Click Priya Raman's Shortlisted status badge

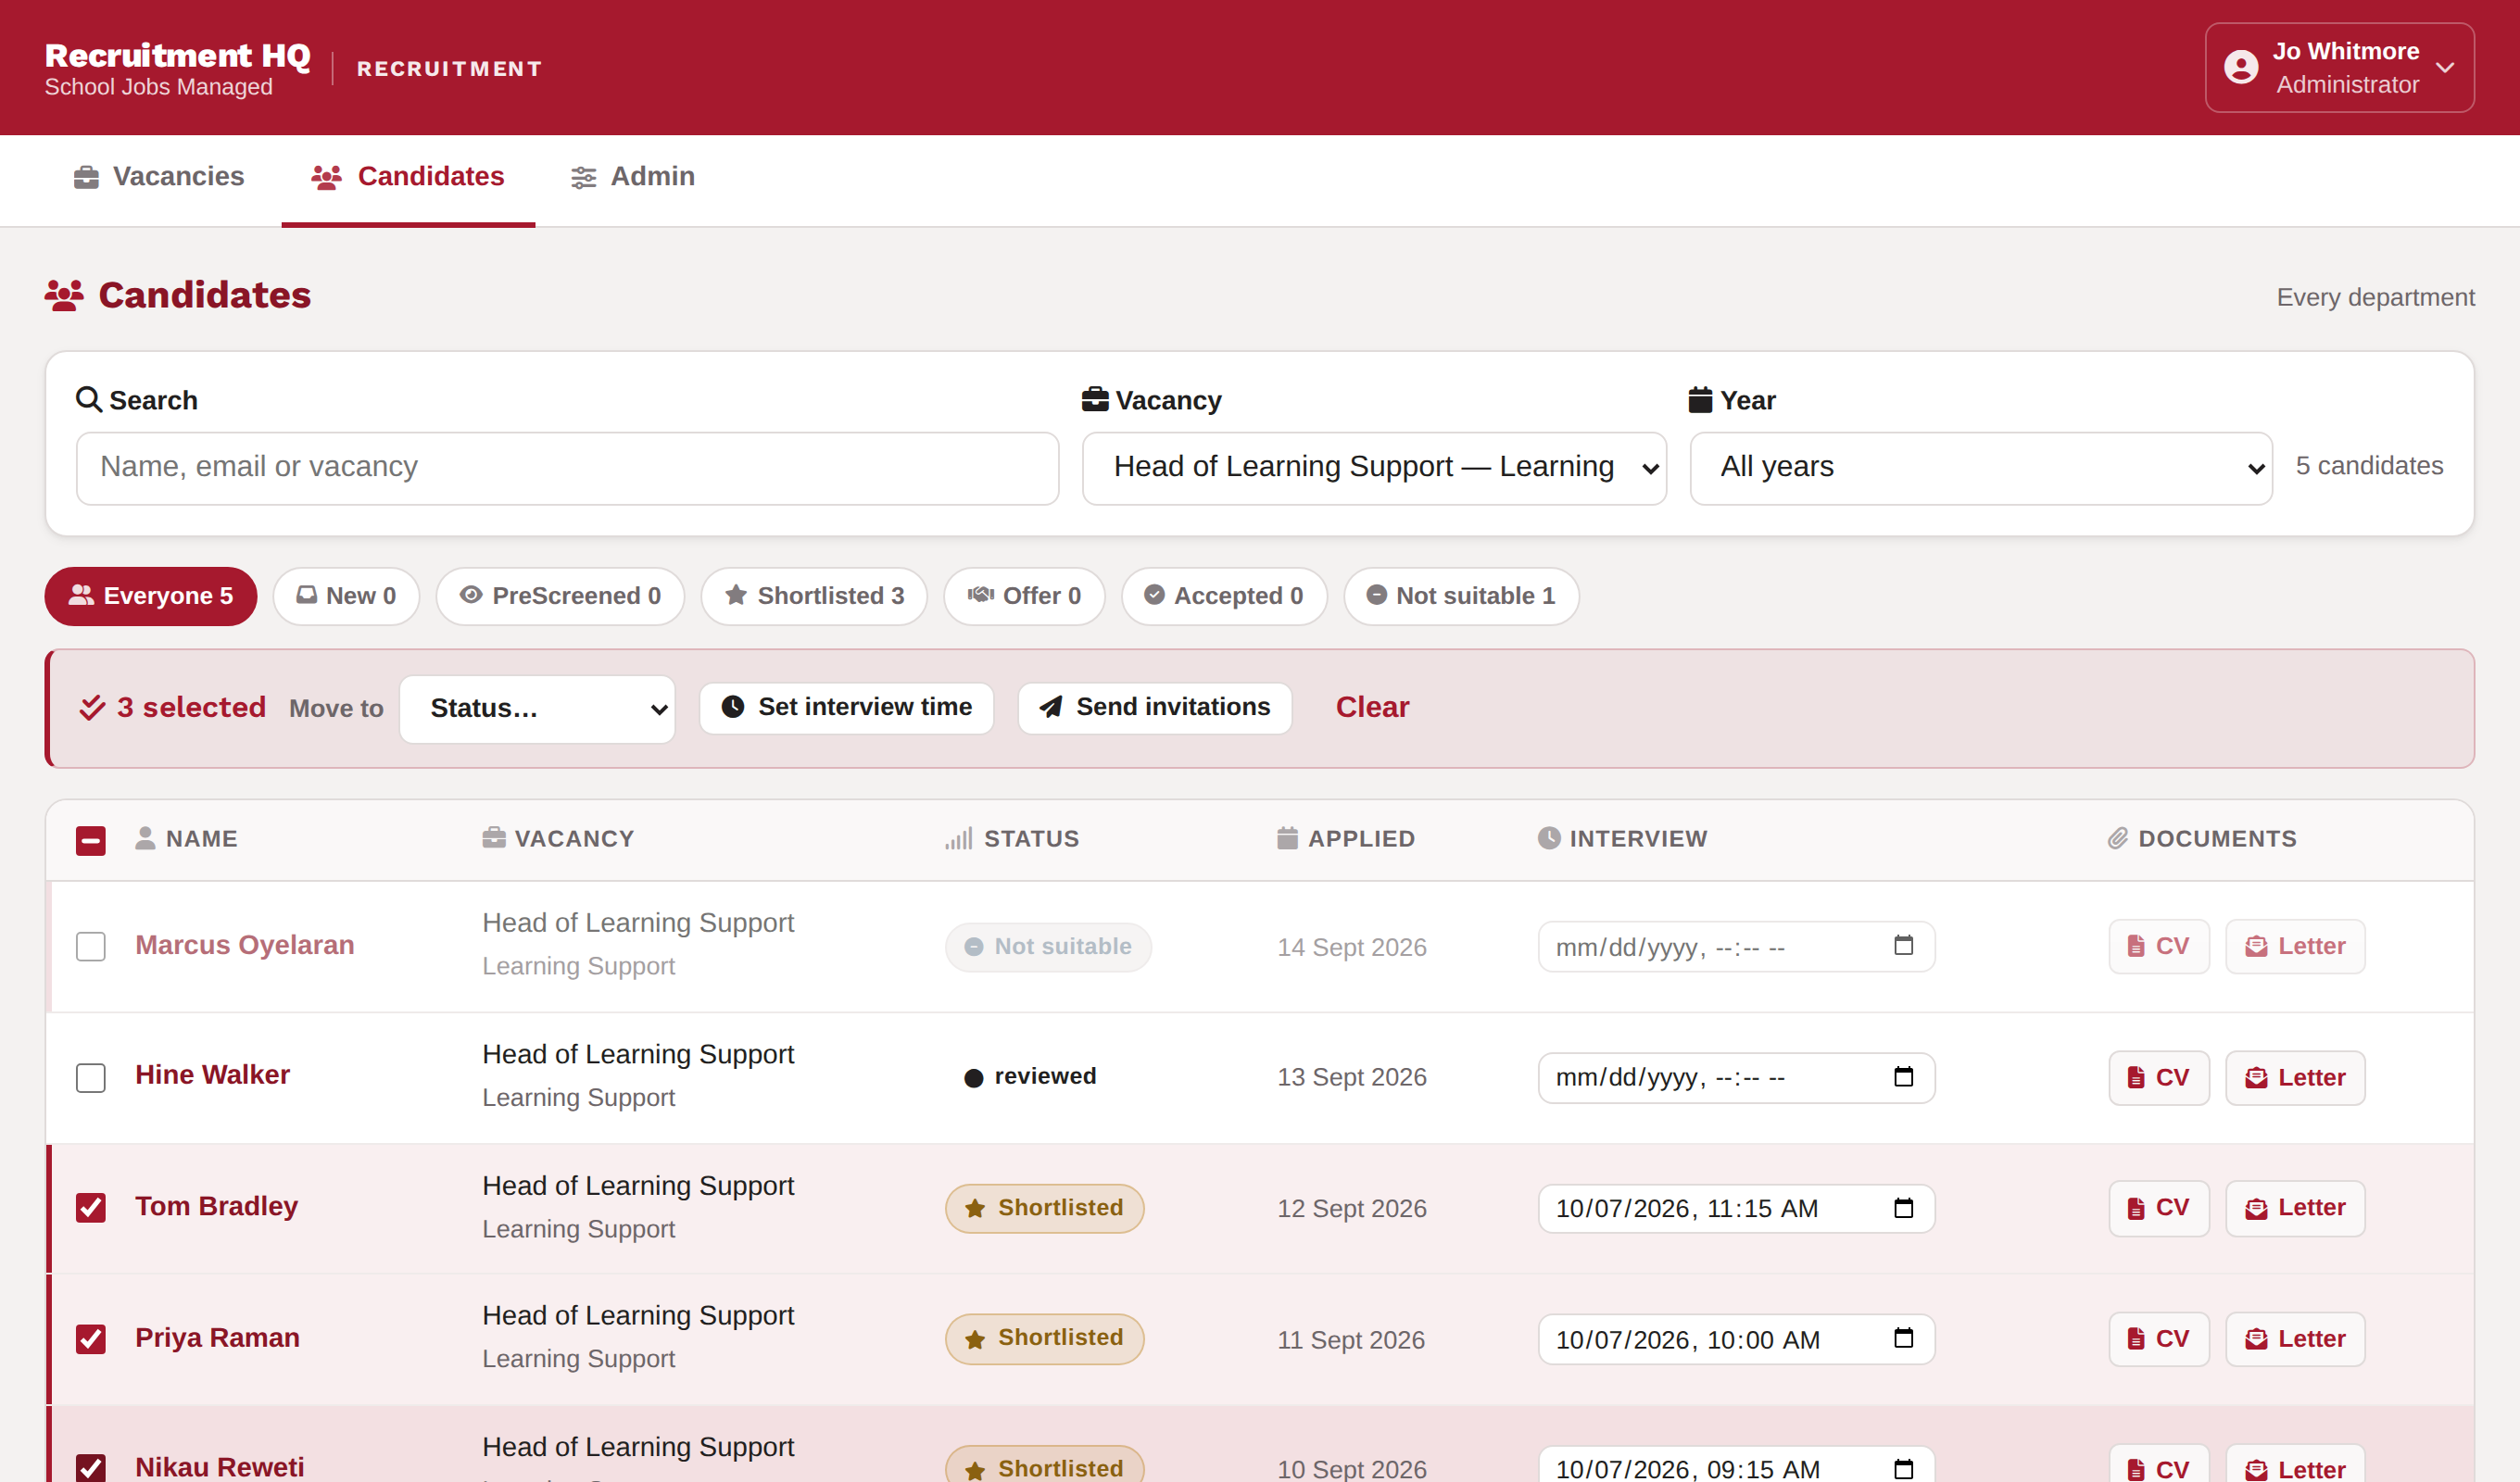(1044, 1338)
